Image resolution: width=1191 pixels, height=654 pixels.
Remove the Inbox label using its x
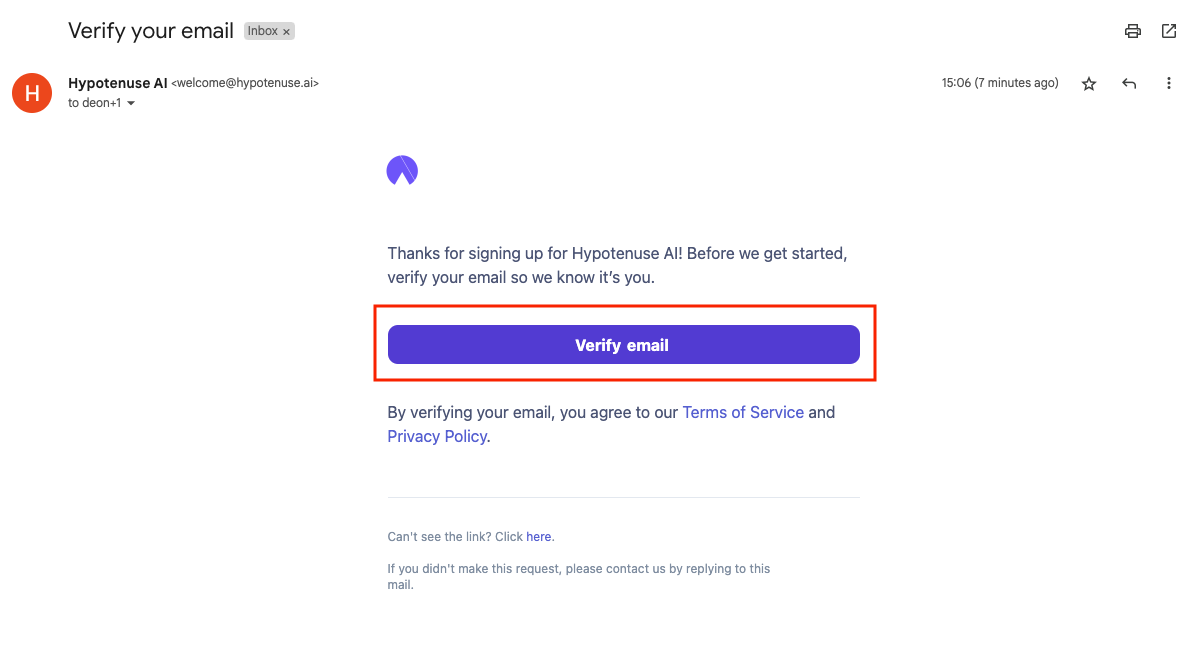point(287,32)
